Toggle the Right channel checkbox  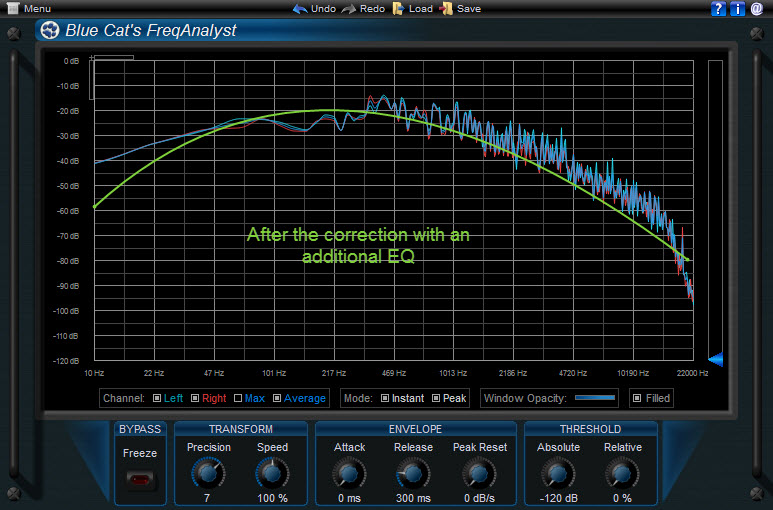pos(195,398)
